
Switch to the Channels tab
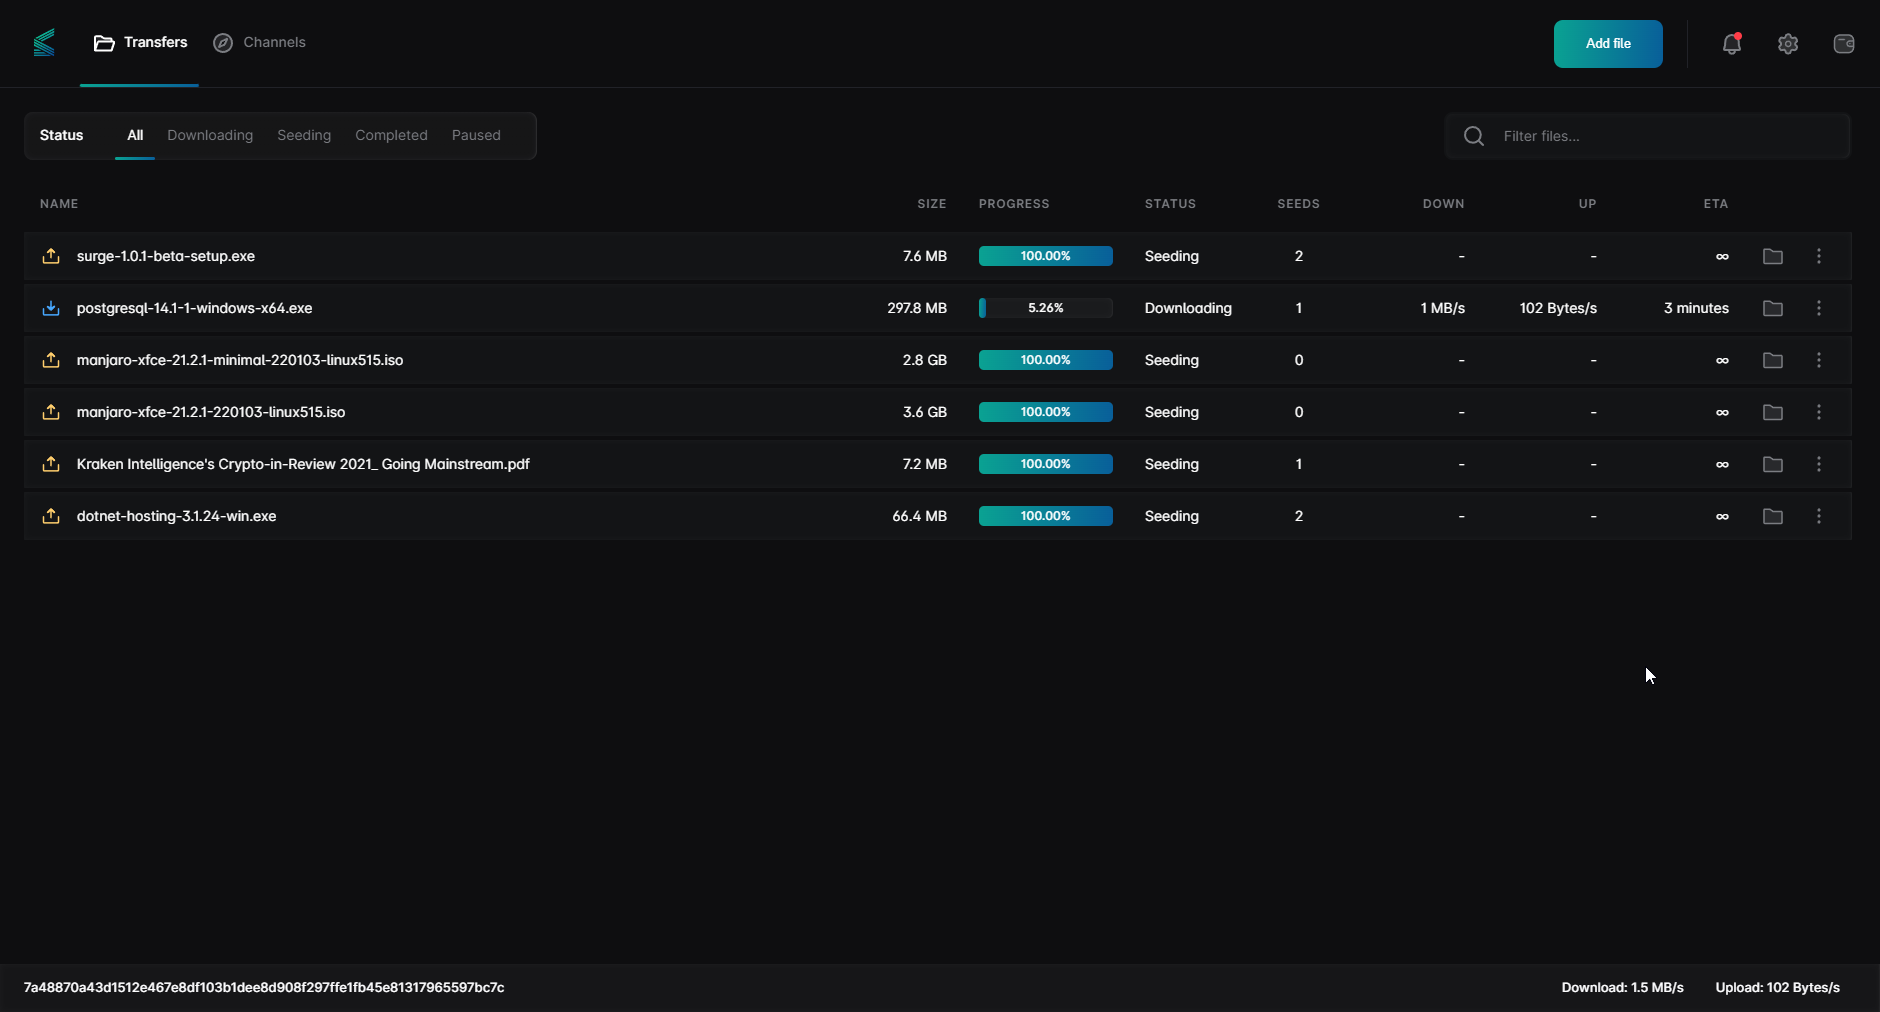point(259,43)
